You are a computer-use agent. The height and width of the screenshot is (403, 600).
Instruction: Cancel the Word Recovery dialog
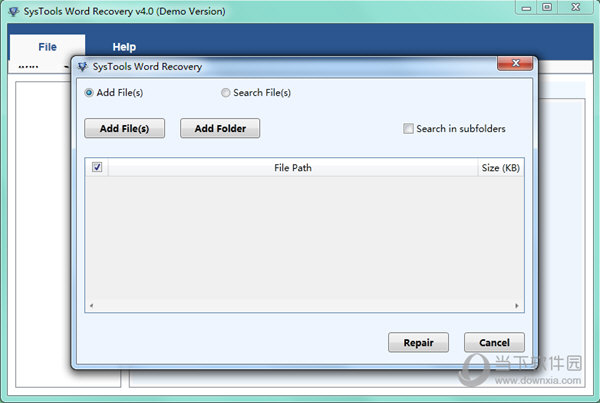pos(494,343)
